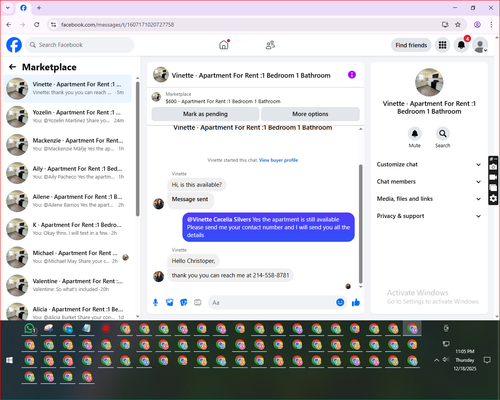Click the 'Hi, is this available?' message
500x400 pixels.
pyautogui.click(x=197, y=185)
